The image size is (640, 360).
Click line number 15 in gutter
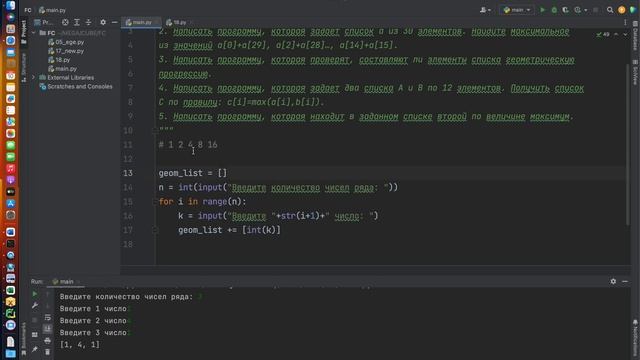tap(128, 202)
